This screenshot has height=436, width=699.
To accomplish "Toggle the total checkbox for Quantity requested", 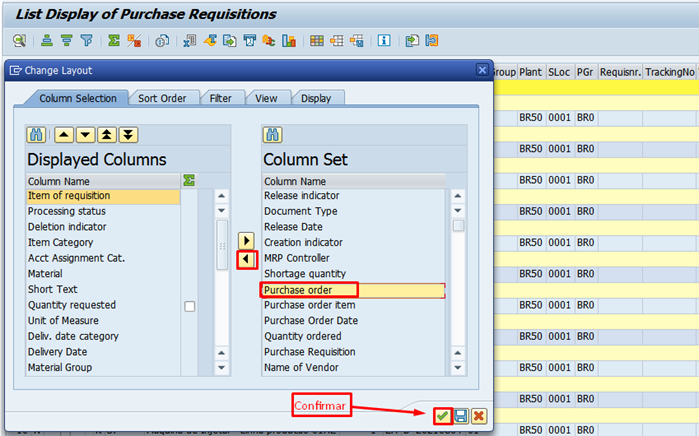I will pyautogui.click(x=190, y=306).
